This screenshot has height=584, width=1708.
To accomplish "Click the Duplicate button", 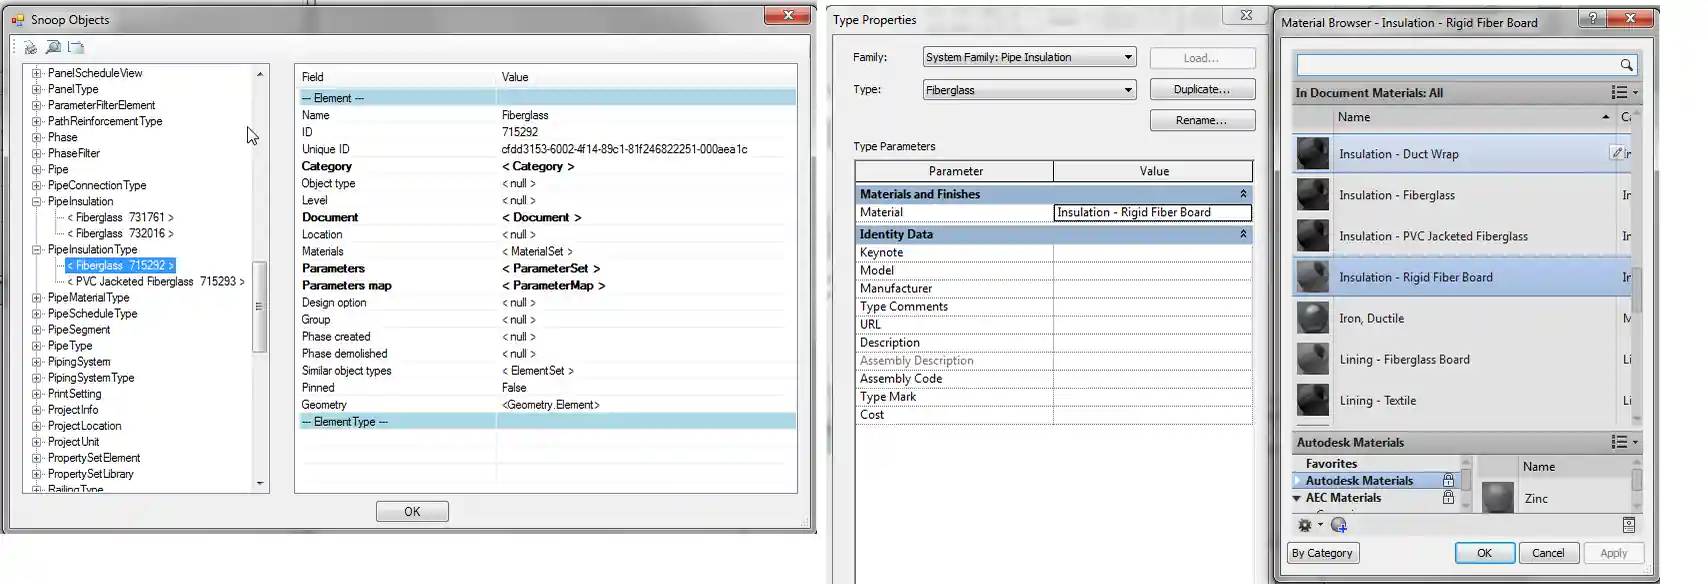I will pyautogui.click(x=1201, y=89).
